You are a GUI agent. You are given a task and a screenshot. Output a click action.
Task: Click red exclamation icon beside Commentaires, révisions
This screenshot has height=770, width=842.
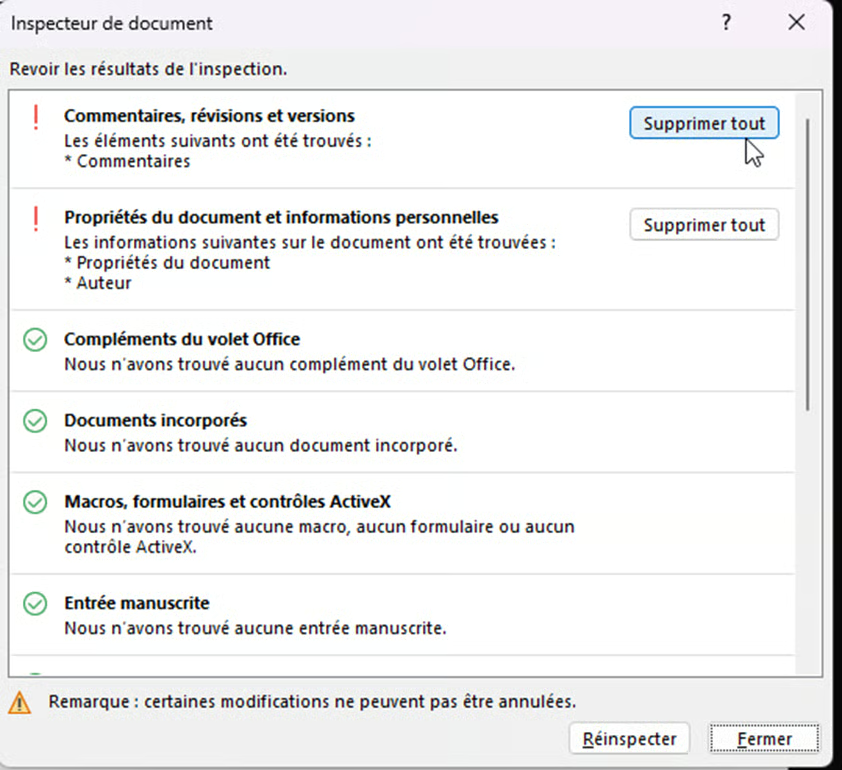(36, 118)
